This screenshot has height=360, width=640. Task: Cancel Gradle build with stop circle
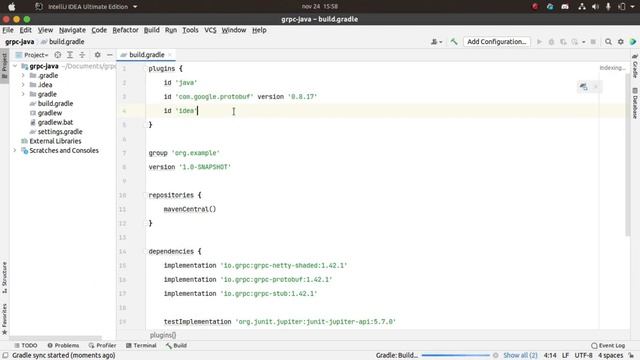click(x=496, y=356)
